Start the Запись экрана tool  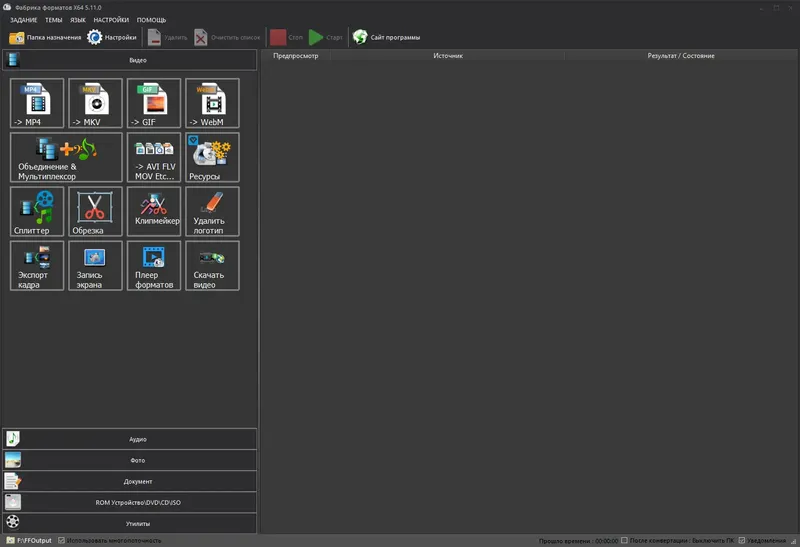[95, 266]
